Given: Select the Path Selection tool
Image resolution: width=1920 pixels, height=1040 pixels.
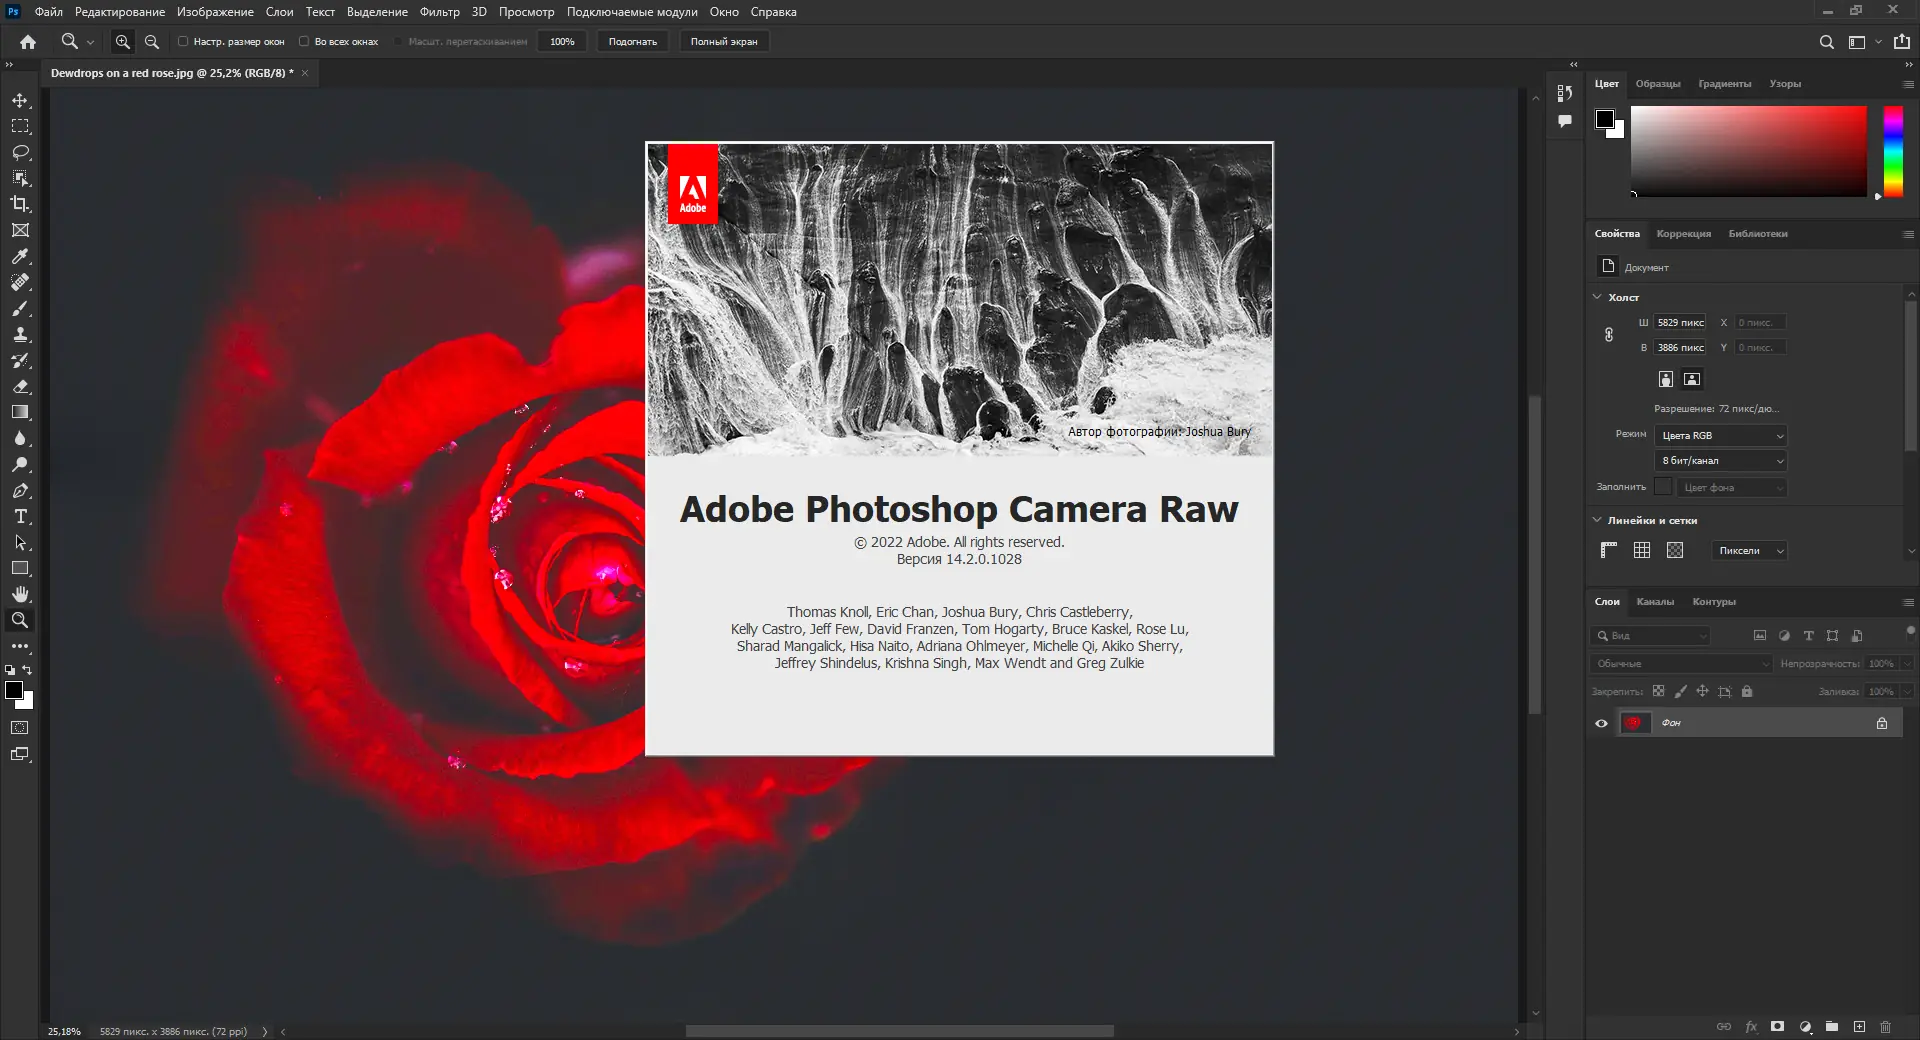Looking at the screenshot, I should click(x=20, y=542).
